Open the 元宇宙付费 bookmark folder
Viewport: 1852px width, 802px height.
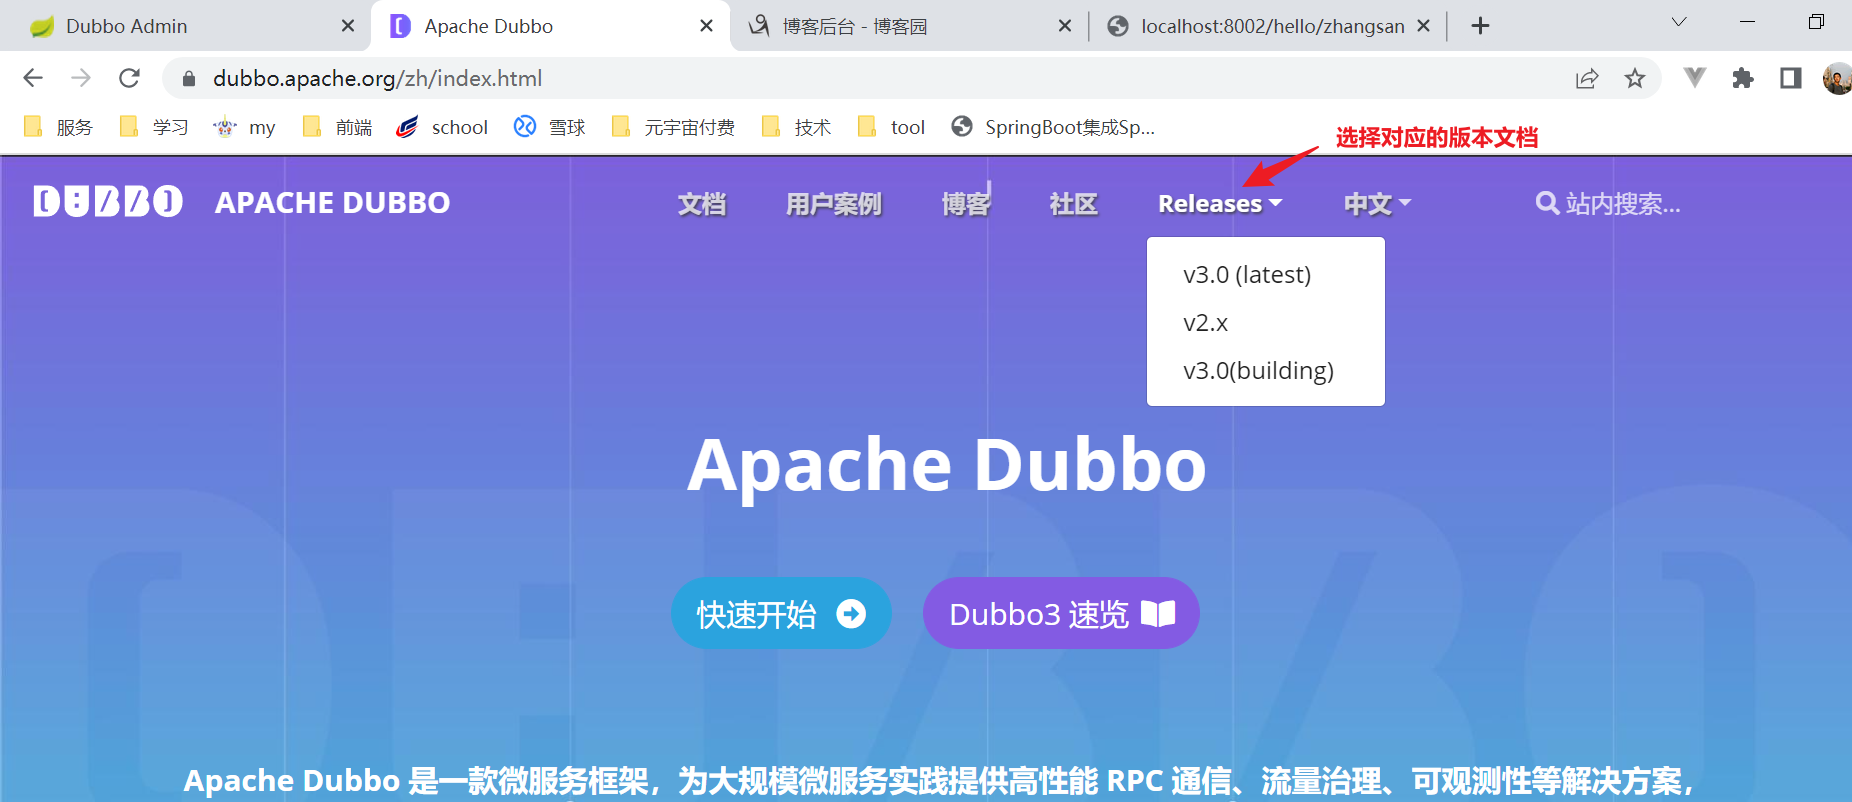tap(673, 127)
